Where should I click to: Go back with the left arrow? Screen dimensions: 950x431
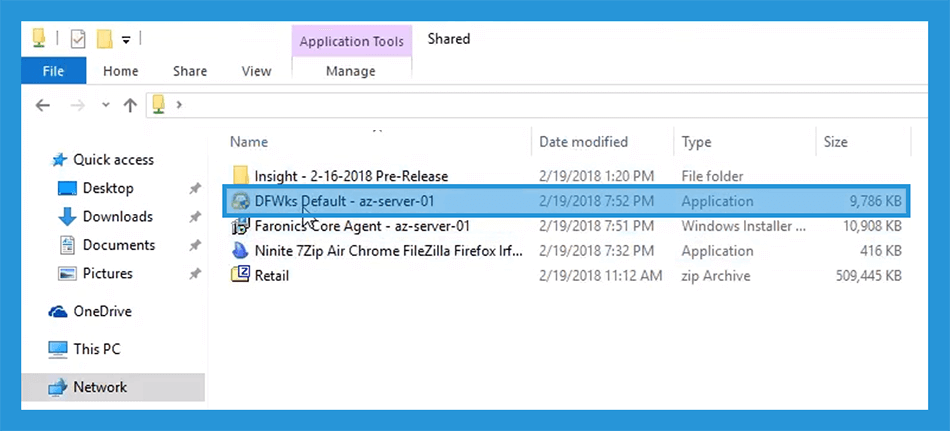point(42,105)
